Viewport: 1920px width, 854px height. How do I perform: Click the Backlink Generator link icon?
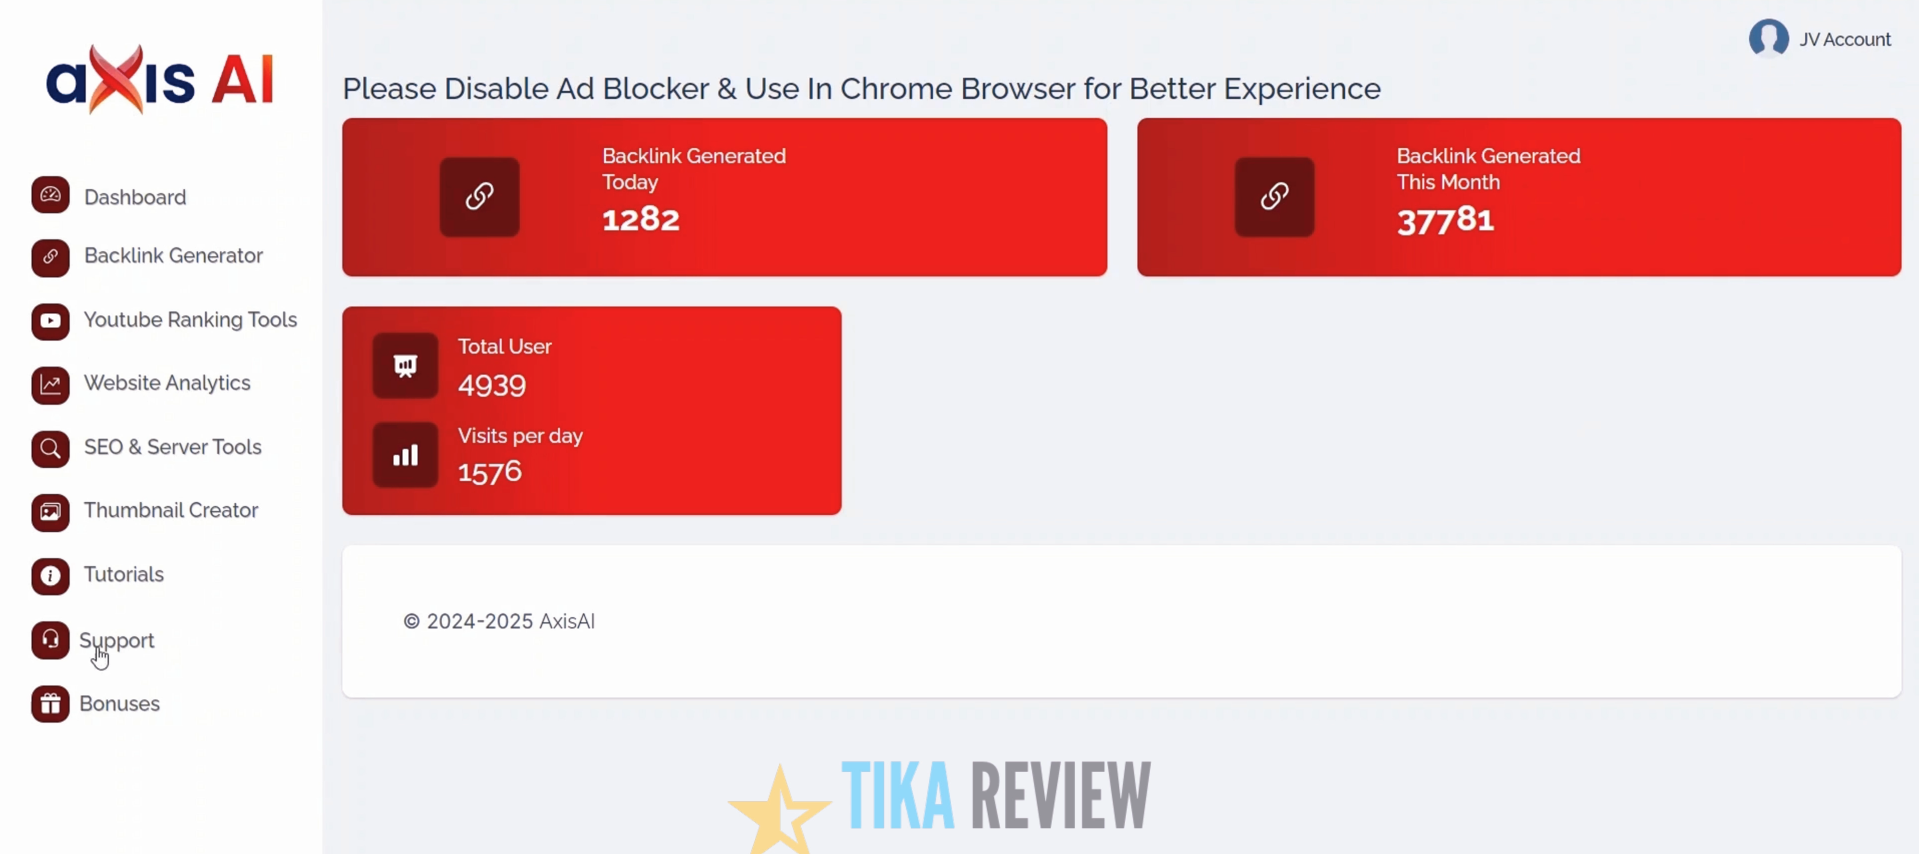(x=50, y=258)
